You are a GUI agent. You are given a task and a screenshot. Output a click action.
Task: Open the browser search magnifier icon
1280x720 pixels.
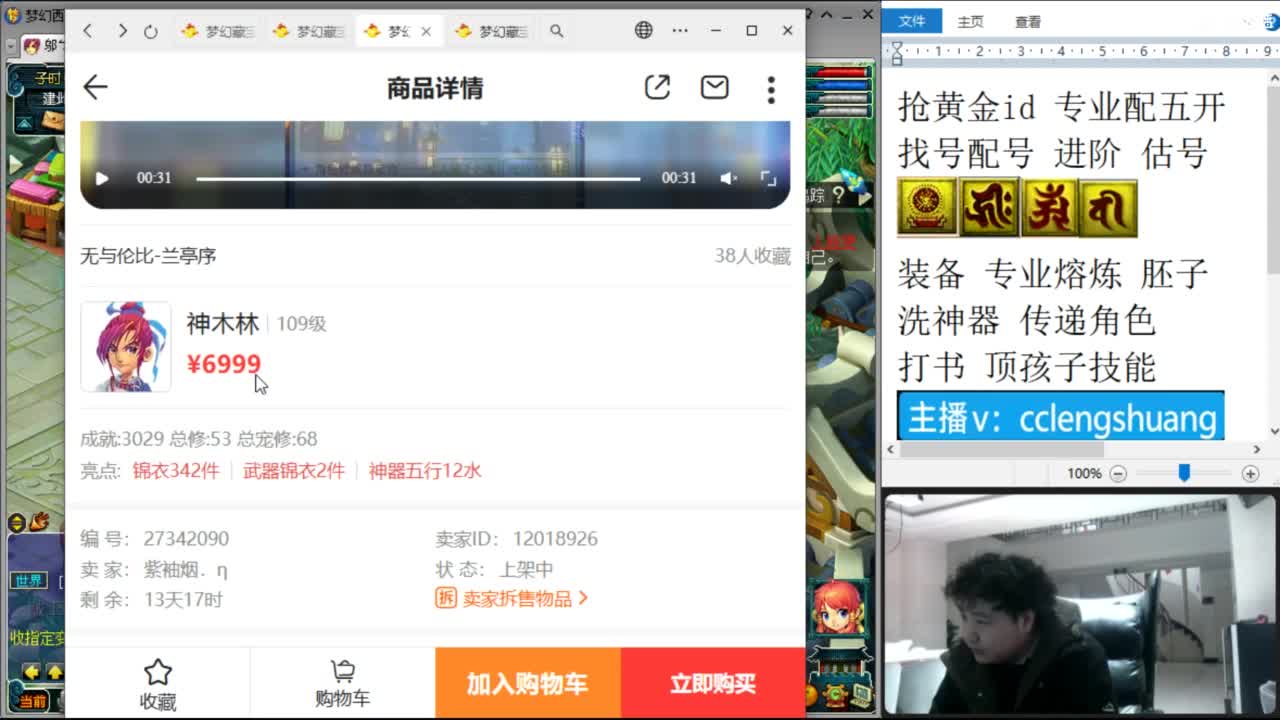click(x=557, y=31)
